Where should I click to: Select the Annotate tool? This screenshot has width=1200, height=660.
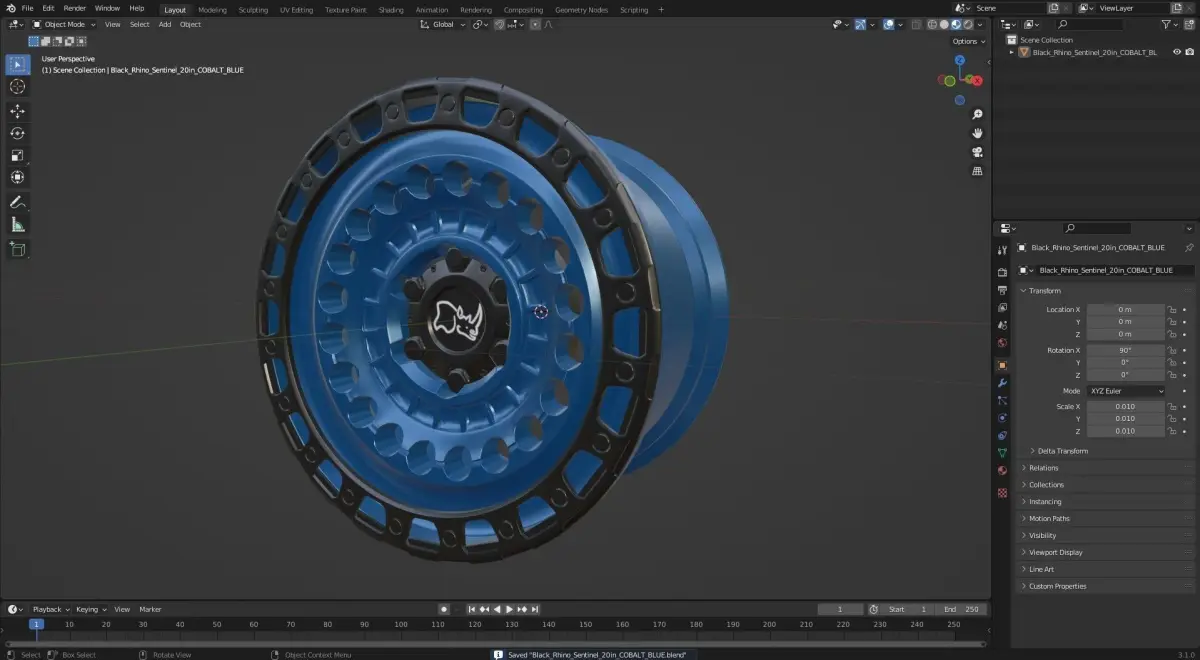pyautogui.click(x=17, y=203)
